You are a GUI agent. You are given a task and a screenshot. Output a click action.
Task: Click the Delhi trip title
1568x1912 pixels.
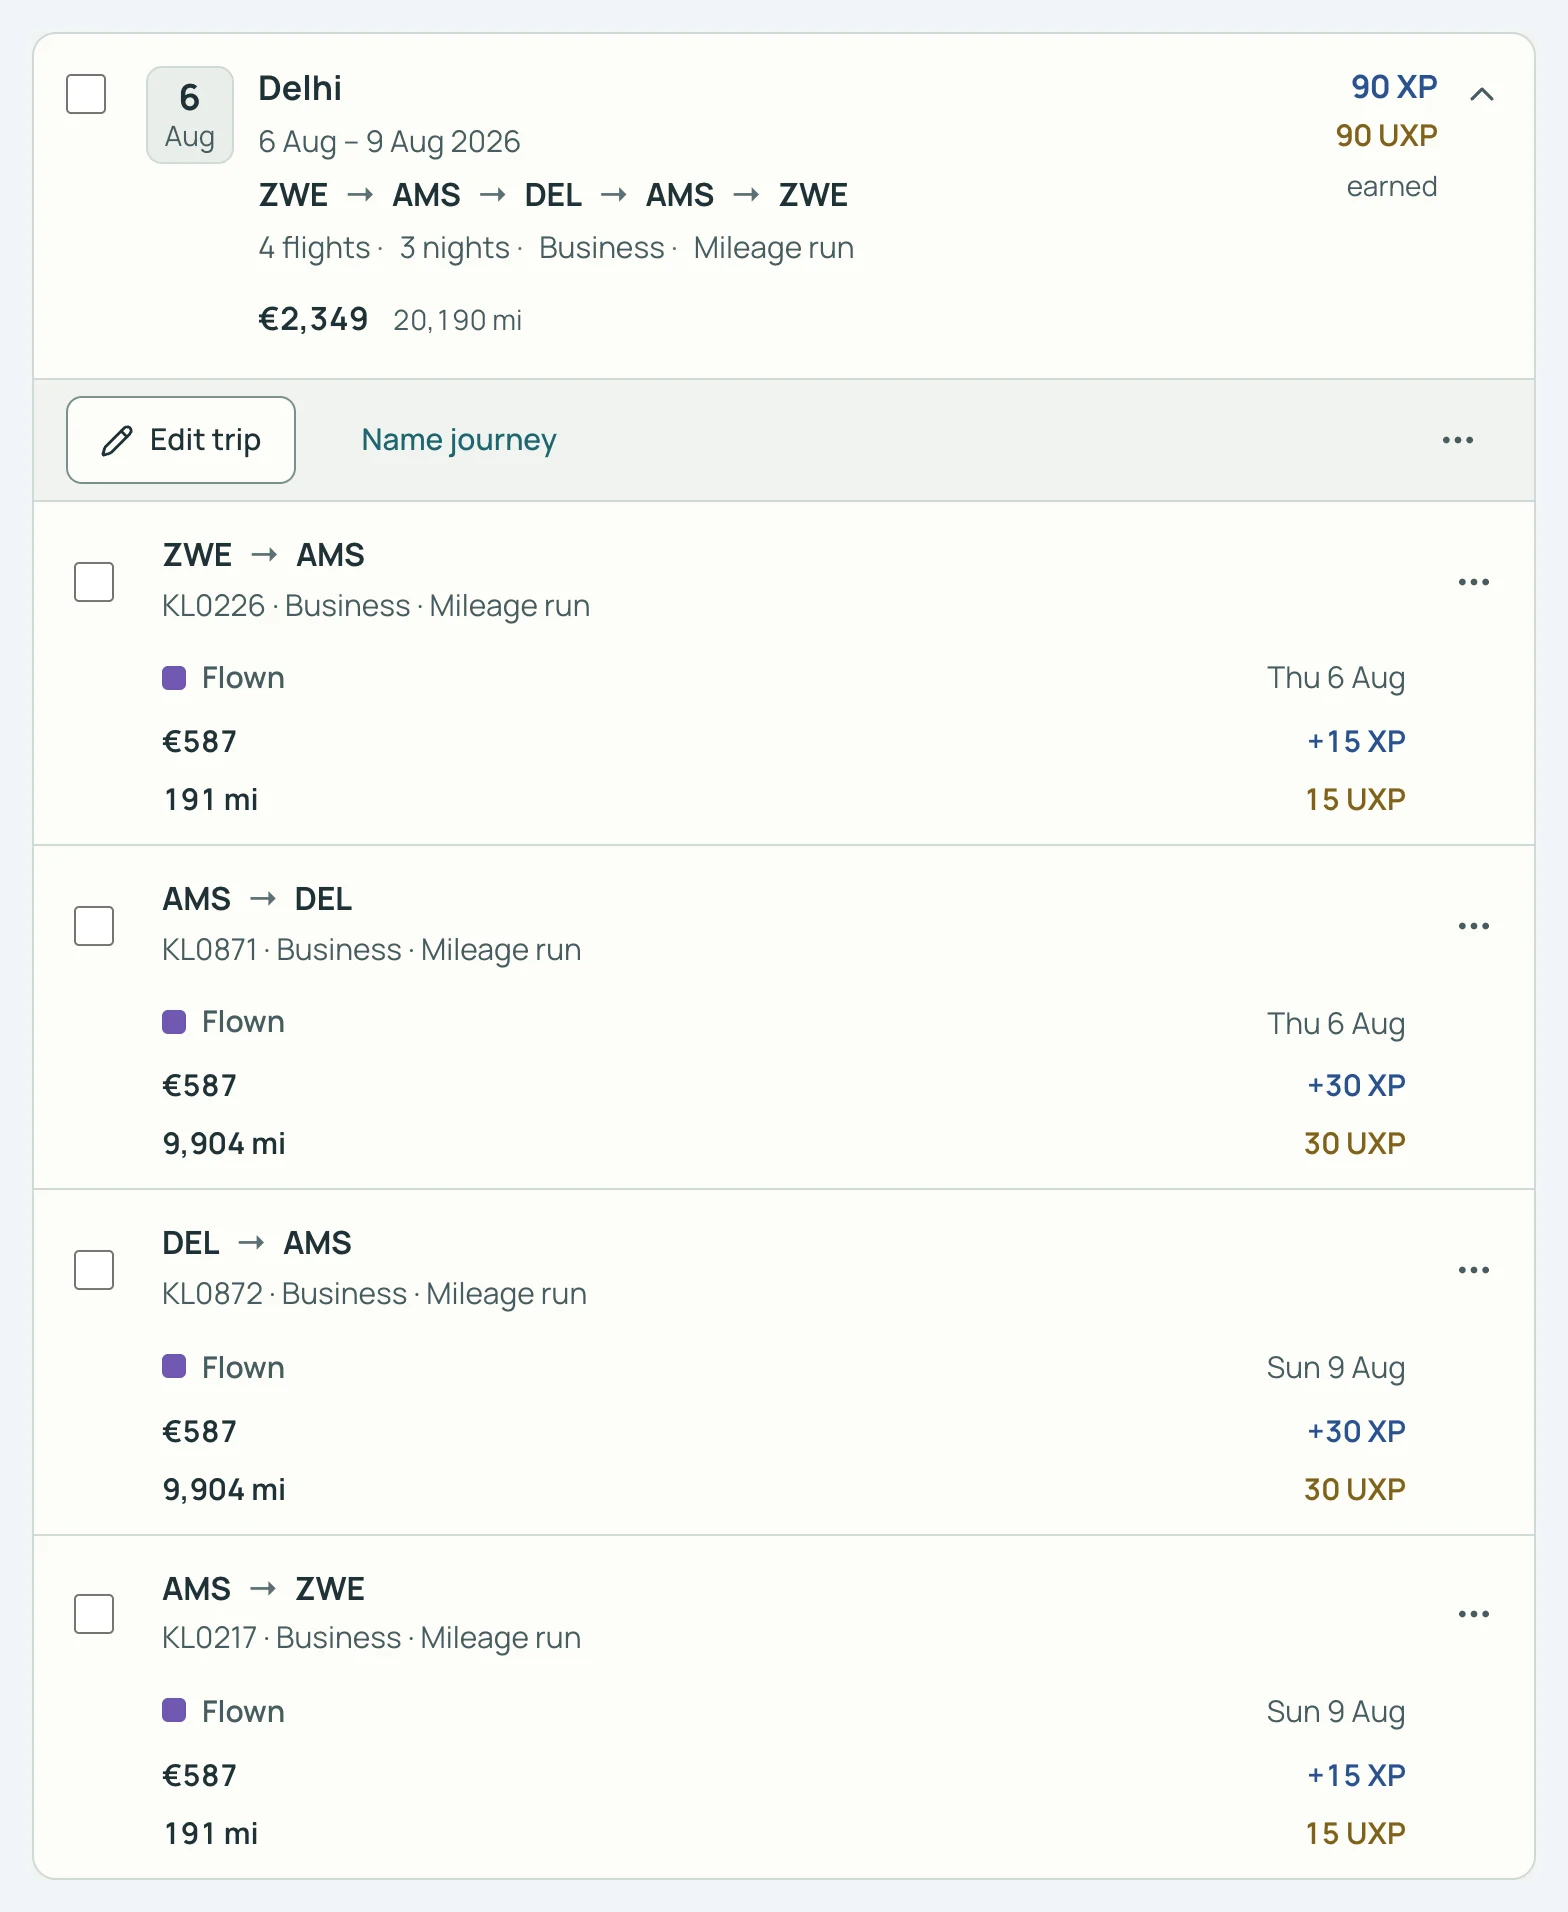click(300, 88)
